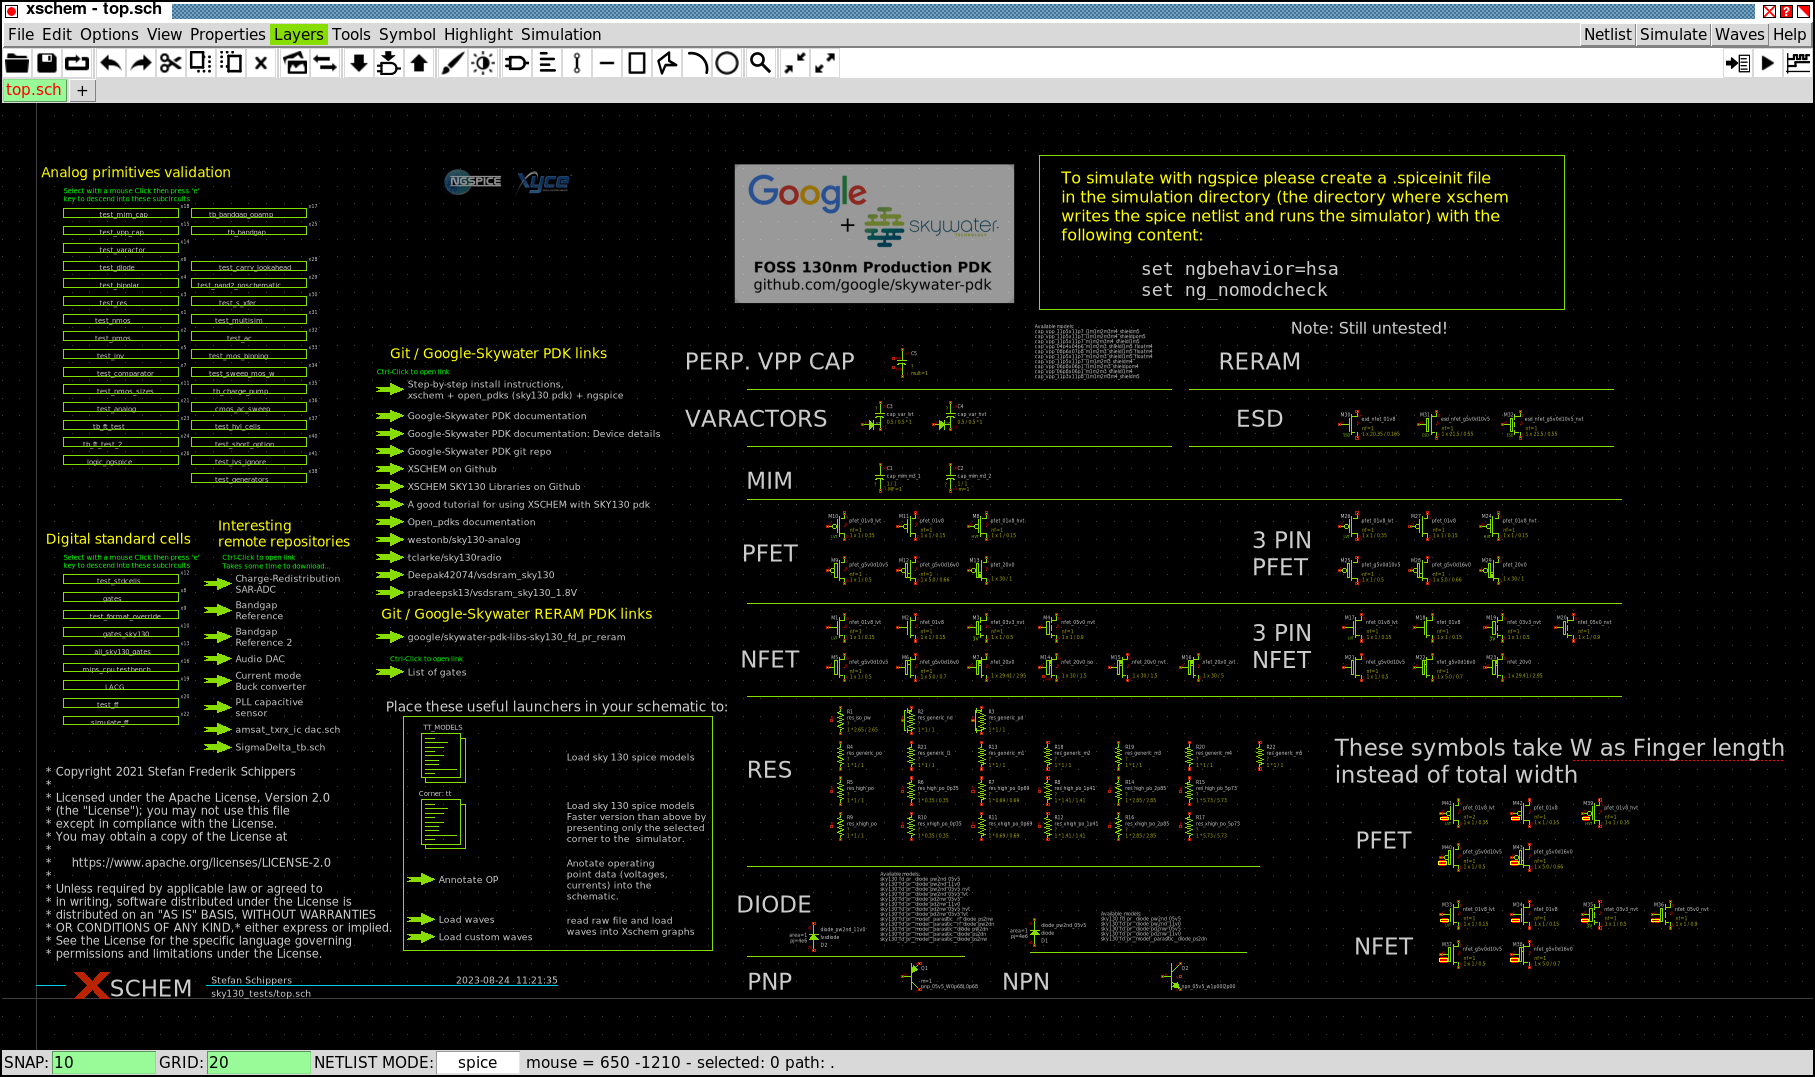Descend into symbol with gate-arrow icon
Screen dimensions: 1815x1077
pos(389,63)
